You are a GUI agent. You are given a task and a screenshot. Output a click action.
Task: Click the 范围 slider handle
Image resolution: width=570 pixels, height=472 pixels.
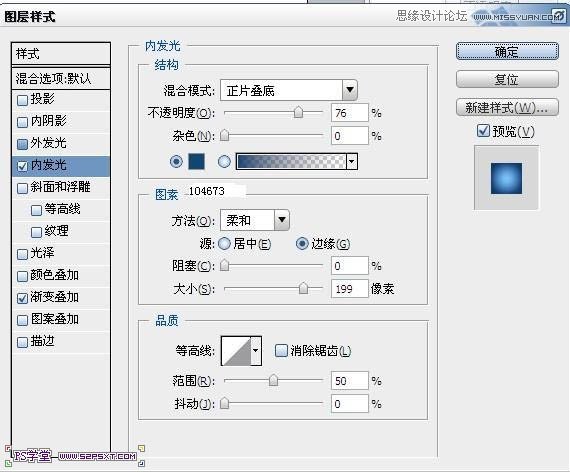click(273, 380)
